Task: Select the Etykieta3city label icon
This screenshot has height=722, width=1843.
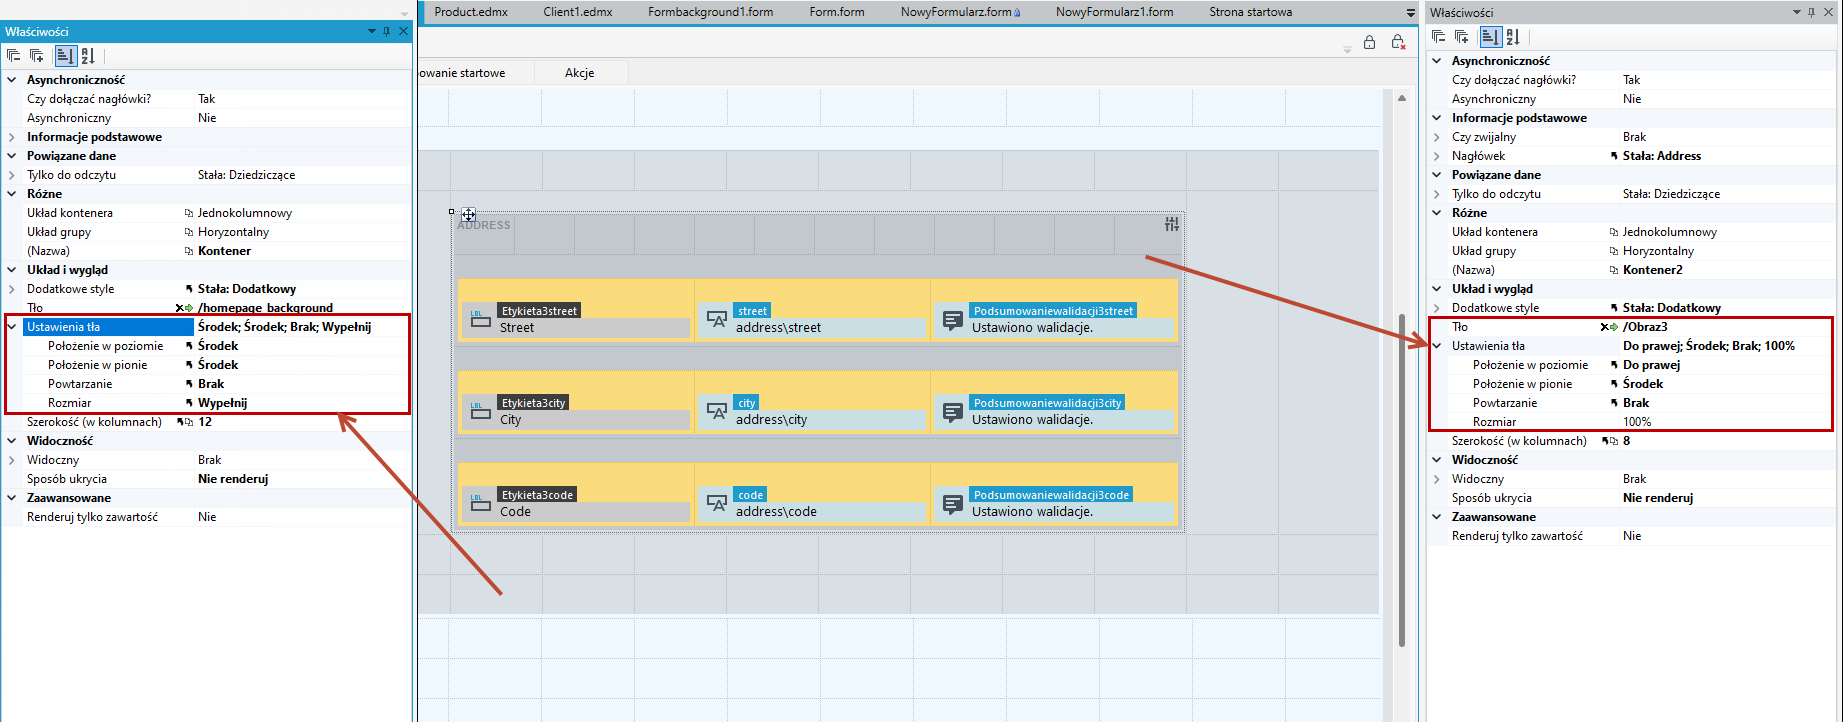Action: [x=480, y=411]
